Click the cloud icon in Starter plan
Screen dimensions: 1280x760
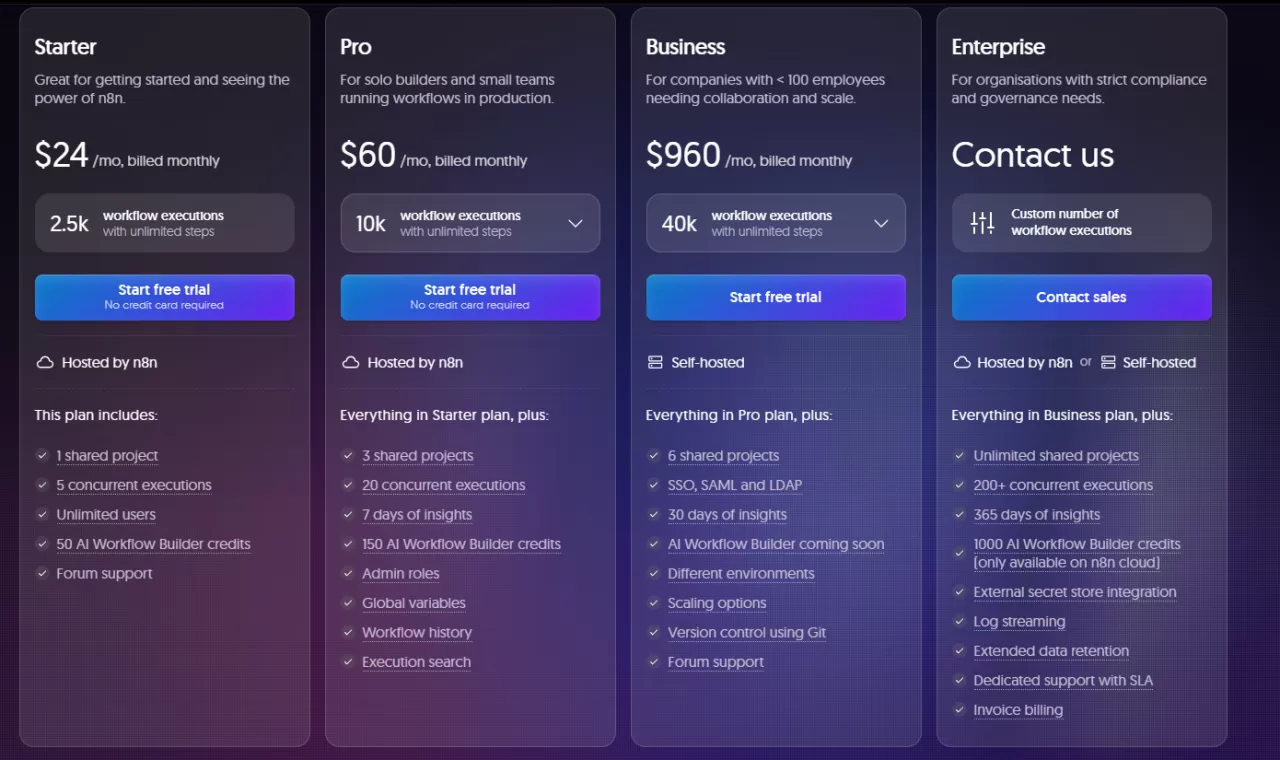click(x=44, y=363)
